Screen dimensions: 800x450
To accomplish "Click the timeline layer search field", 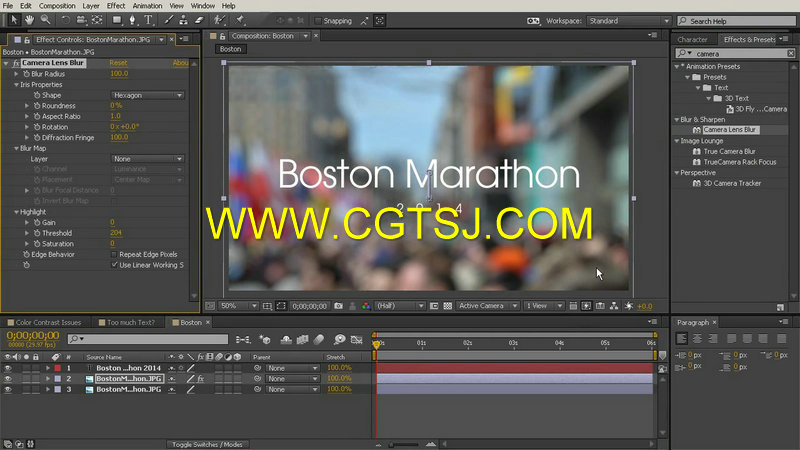I will tap(148, 339).
